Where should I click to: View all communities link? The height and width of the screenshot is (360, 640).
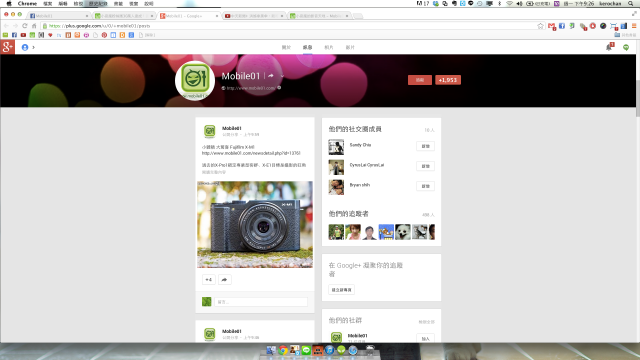pyautogui.click(x=427, y=322)
